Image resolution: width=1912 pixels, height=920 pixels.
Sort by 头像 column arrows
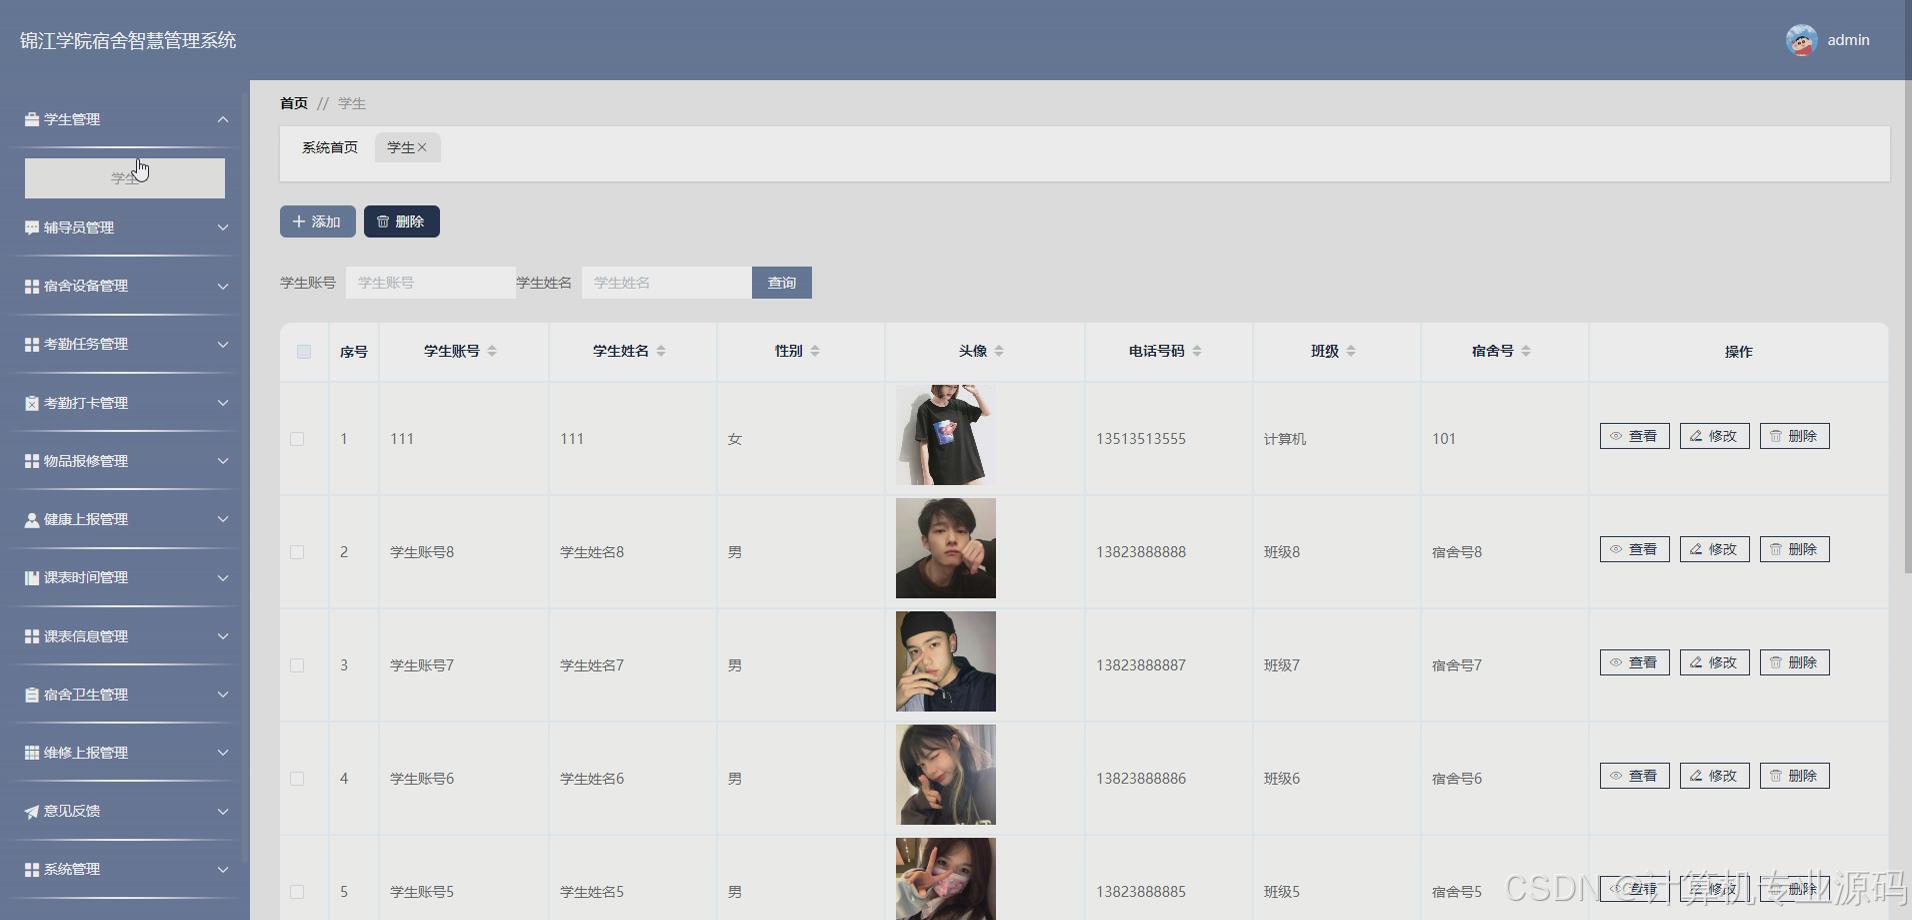999,351
